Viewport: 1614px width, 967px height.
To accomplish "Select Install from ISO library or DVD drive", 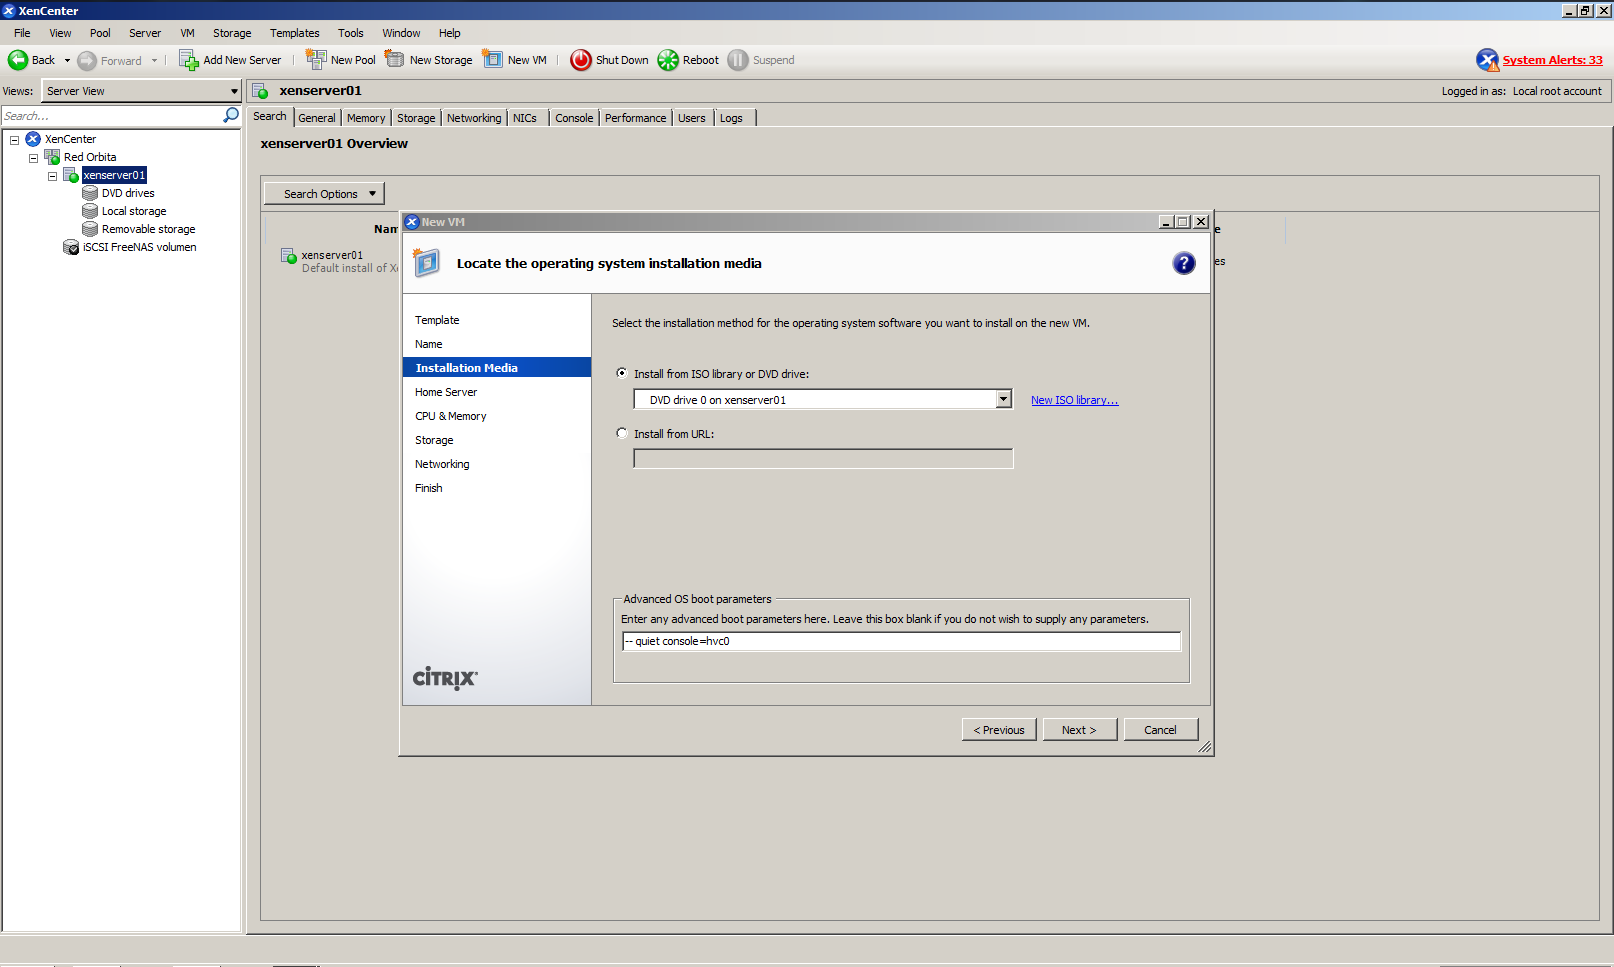I will pyautogui.click(x=622, y=373).
